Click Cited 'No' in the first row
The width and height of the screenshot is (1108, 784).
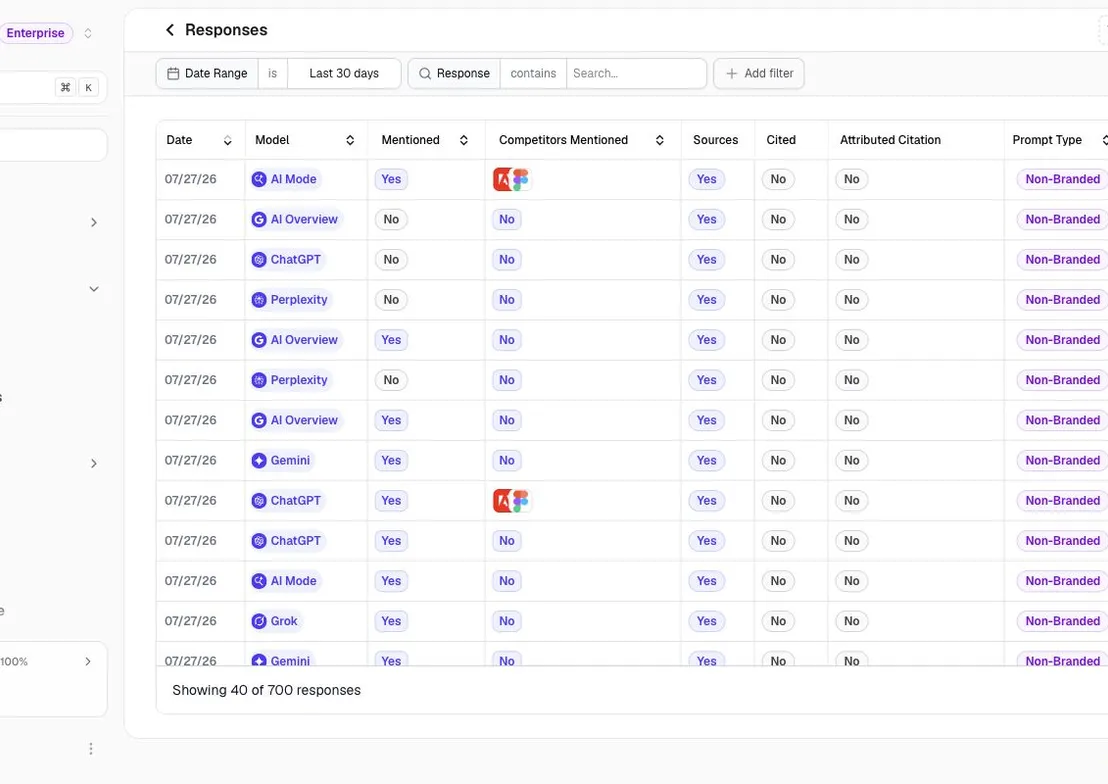(x=778, y=180)
